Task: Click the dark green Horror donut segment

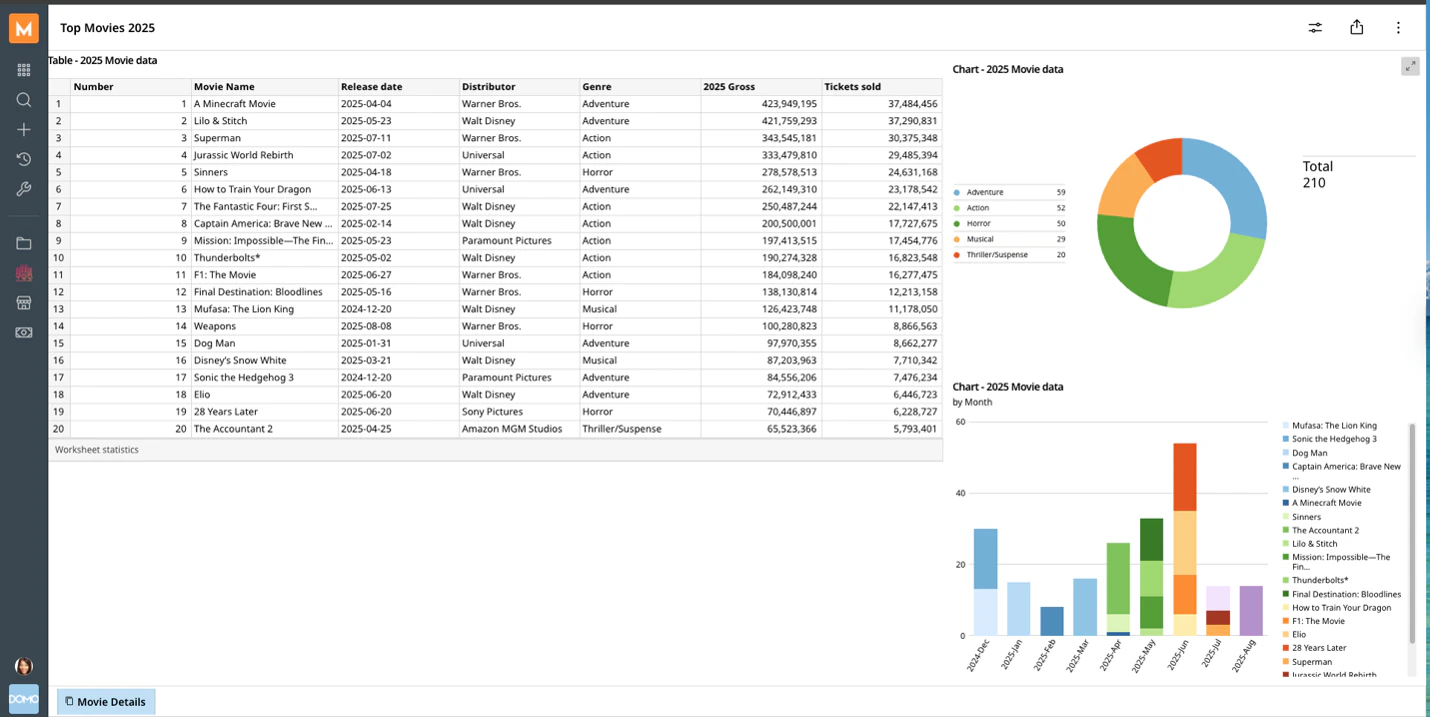Action: point(1125,260)
